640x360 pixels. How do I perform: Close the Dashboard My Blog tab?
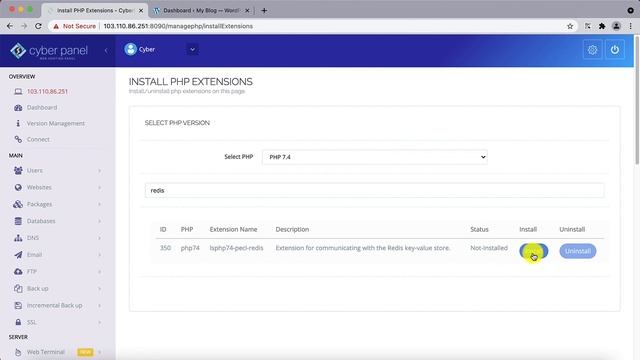click(x=247, y=11)
